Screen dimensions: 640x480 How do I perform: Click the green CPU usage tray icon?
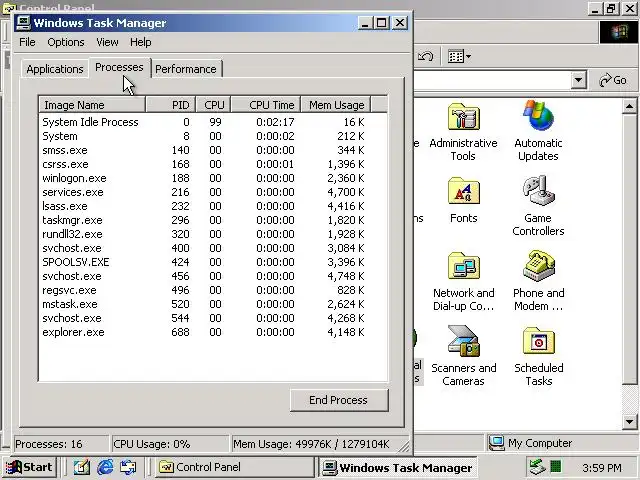pyautogui.click(x=556, y=466)
